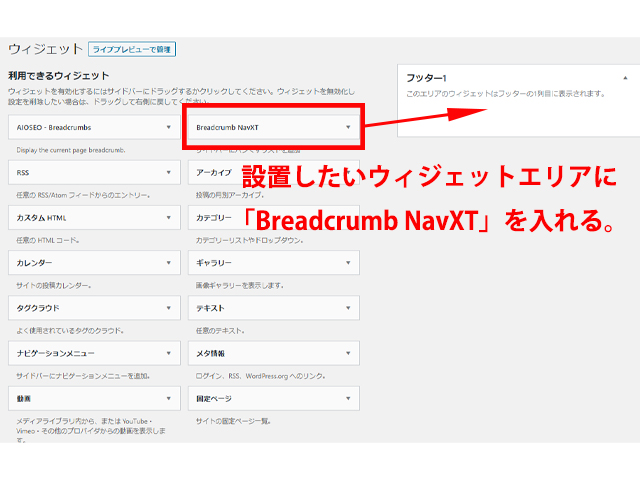This screenshot has width=640, height=480.
Task: Click the フッター1 area description text
Action: coord(505,94)
